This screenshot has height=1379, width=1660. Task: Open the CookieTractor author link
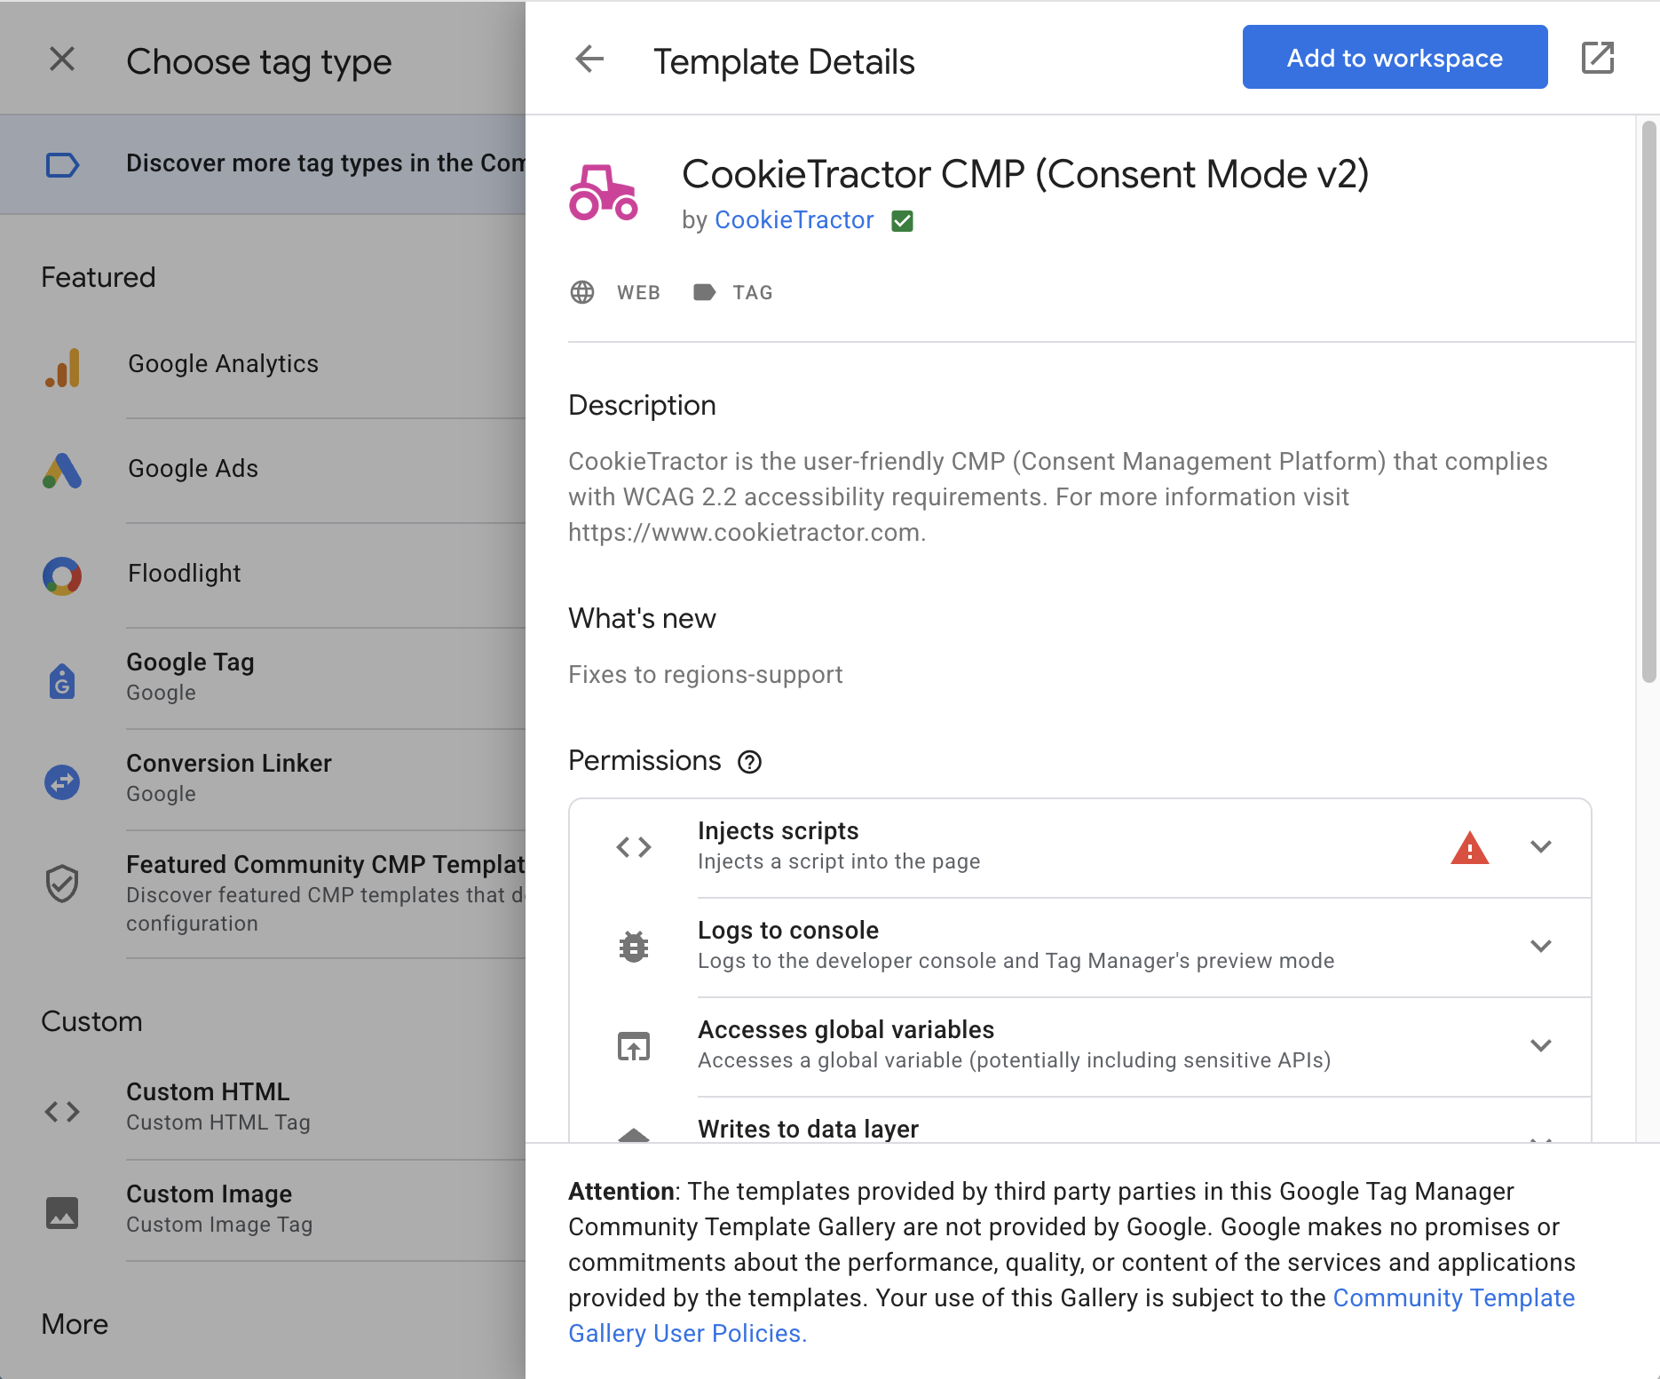pos(794,220)
